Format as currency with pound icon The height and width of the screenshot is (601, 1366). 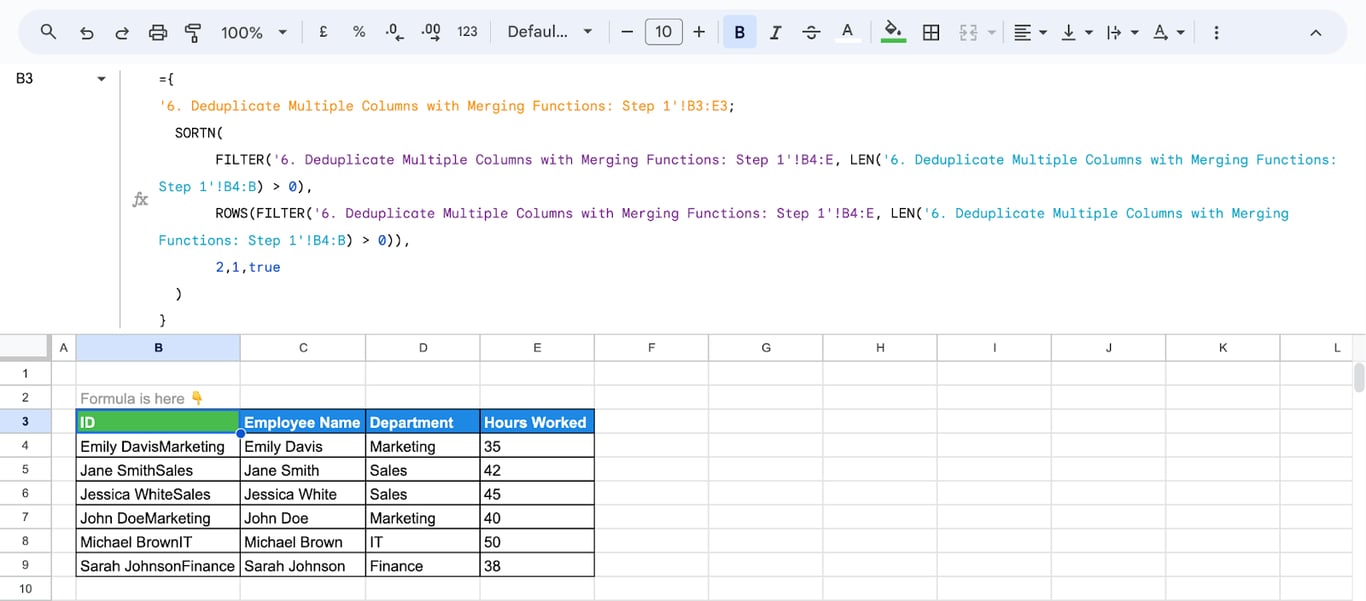tap(323, 32)
